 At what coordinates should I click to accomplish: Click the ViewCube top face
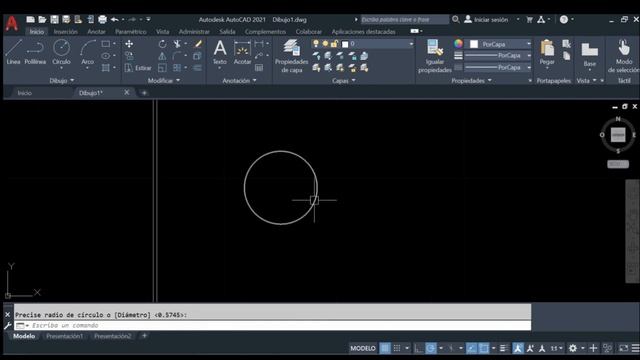[x=618, y=135]
